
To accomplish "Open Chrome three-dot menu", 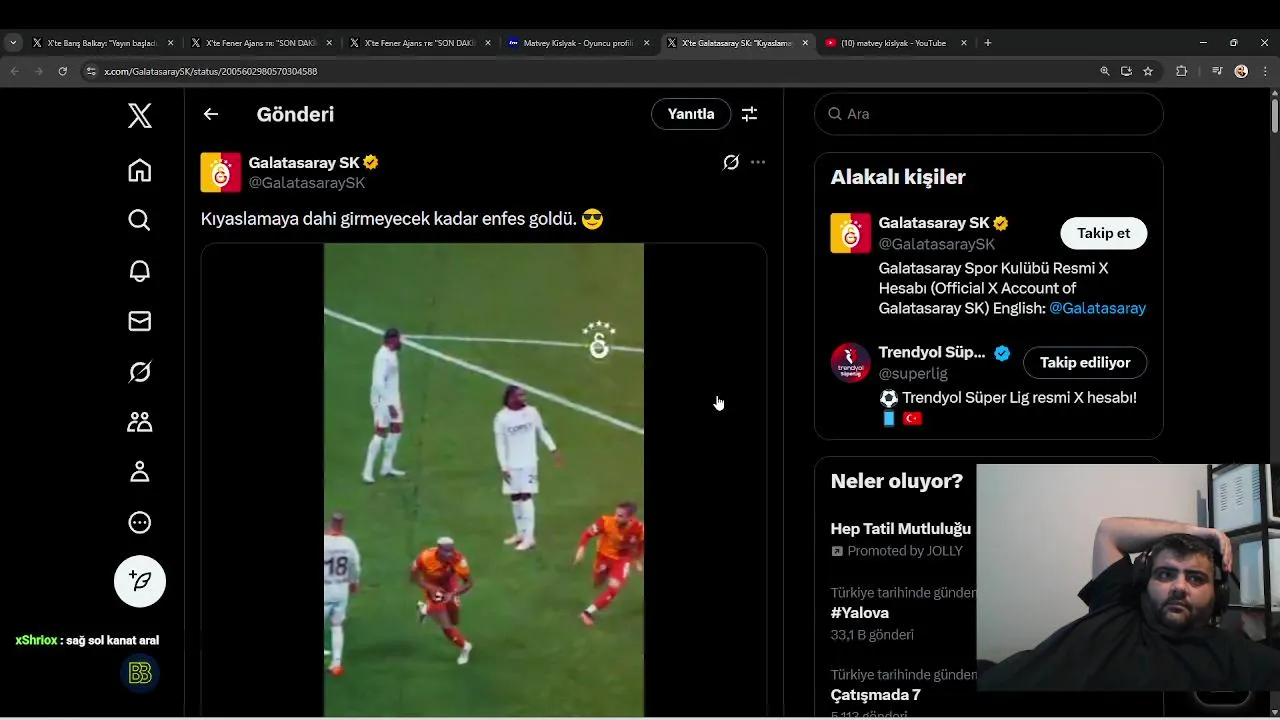I will [x=1265, y=71].
